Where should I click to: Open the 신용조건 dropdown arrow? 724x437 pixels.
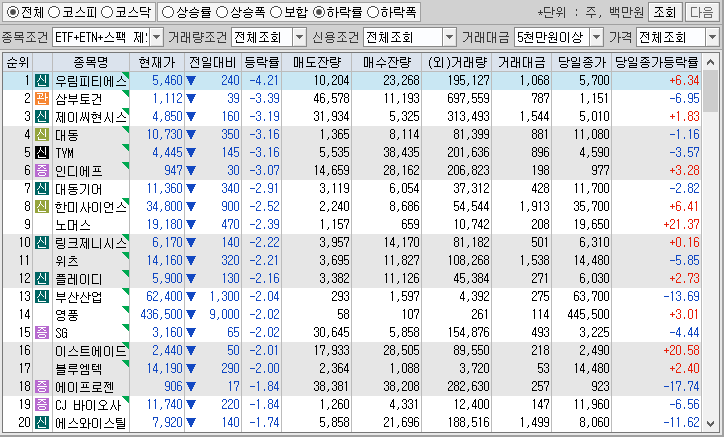[449, 37]
